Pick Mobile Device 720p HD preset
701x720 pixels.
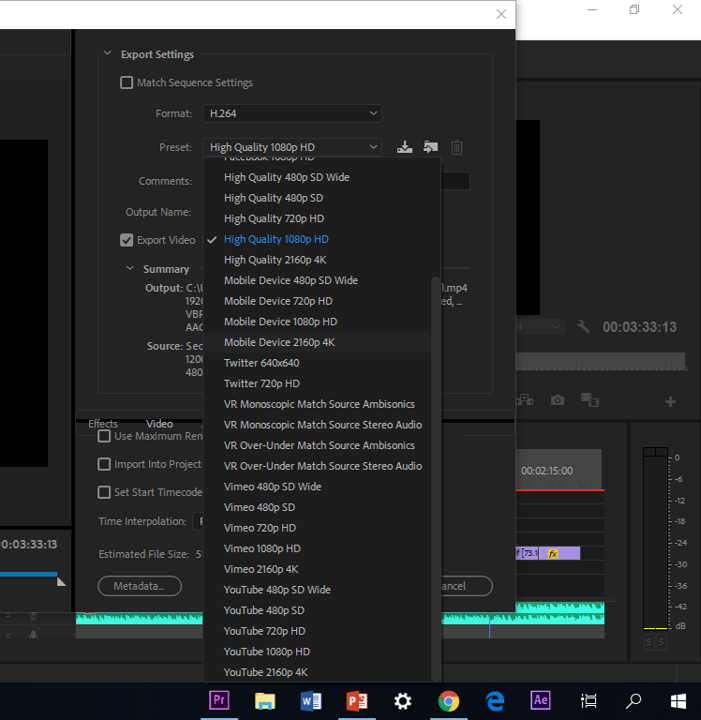[x=317, y=301]
